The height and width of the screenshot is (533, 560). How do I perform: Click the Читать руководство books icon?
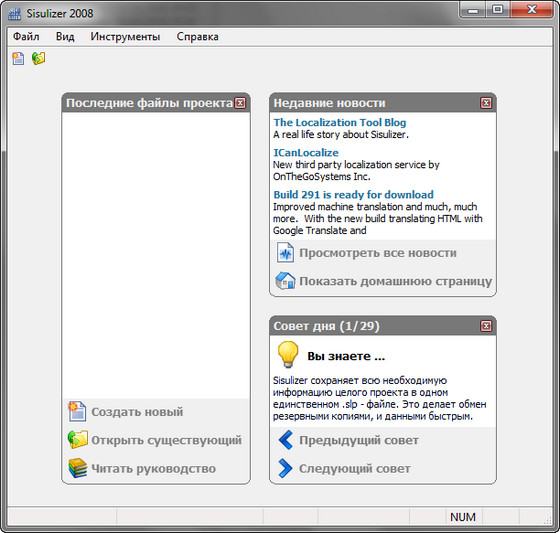click(x=78, y=468)
